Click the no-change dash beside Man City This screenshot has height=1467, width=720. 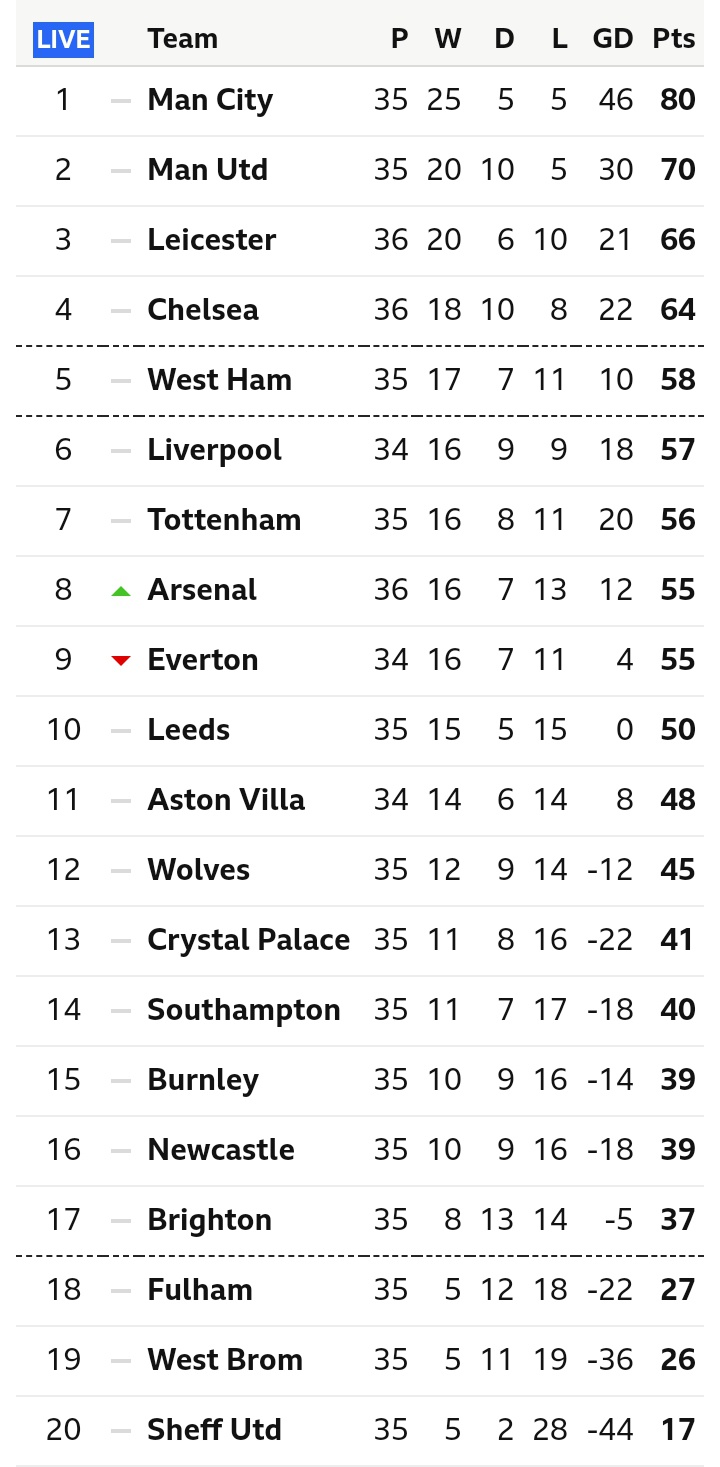tap(121, 101)
